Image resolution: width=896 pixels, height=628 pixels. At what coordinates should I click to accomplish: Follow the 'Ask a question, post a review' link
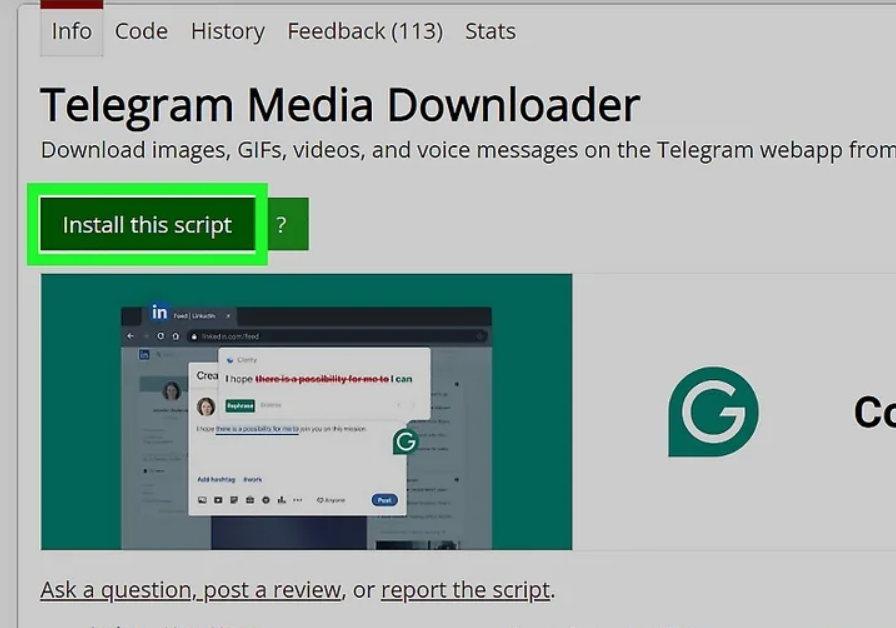point(190,590)
